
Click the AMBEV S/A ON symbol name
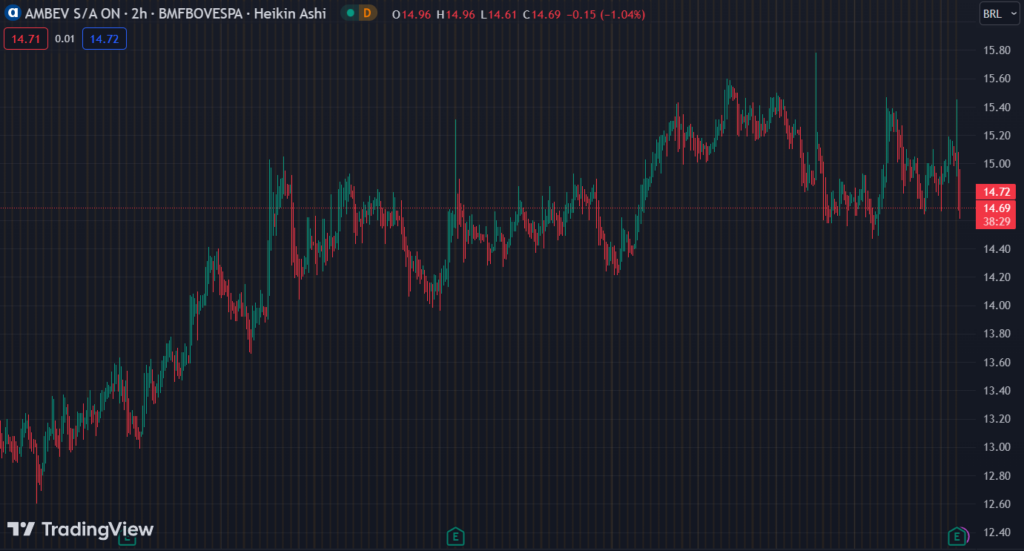tap(72, 14)
